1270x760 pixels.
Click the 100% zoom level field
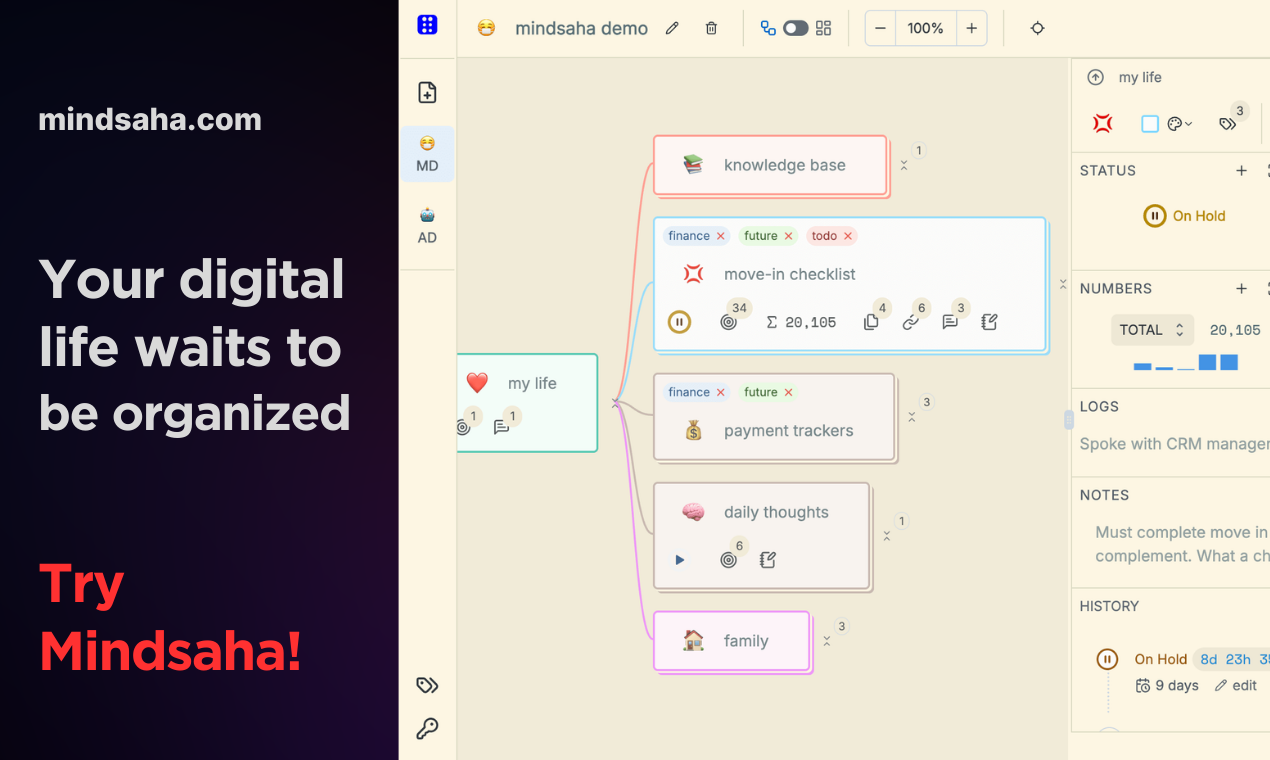click(x=926, y=28)
